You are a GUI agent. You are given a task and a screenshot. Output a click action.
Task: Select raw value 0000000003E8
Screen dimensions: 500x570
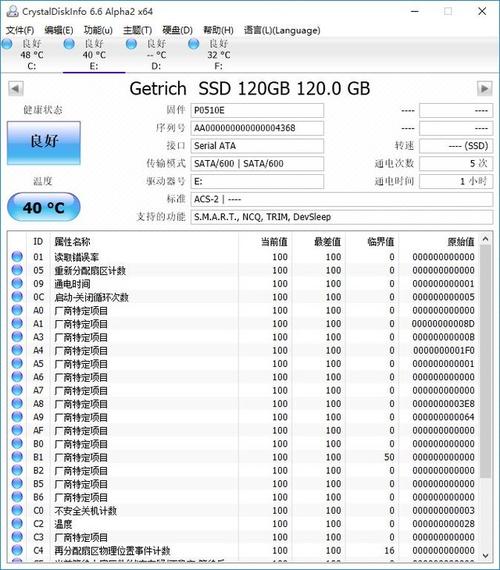pos(443,404)
